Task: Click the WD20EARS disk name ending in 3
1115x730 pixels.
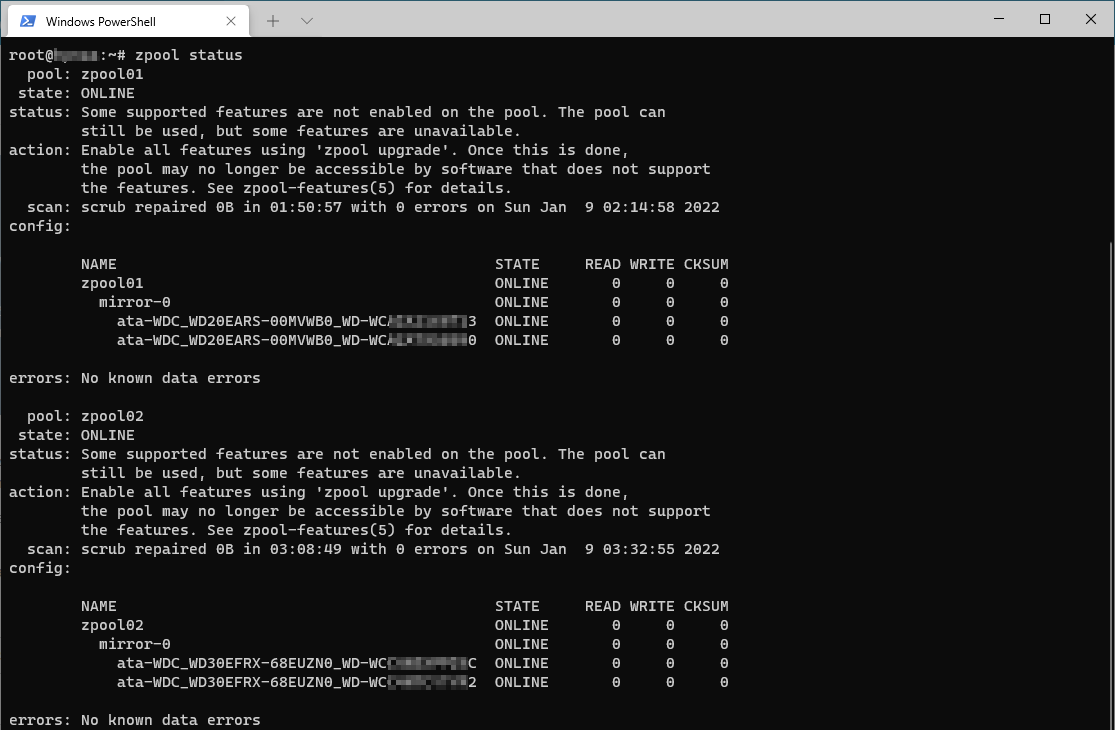Action: (296, 321)
